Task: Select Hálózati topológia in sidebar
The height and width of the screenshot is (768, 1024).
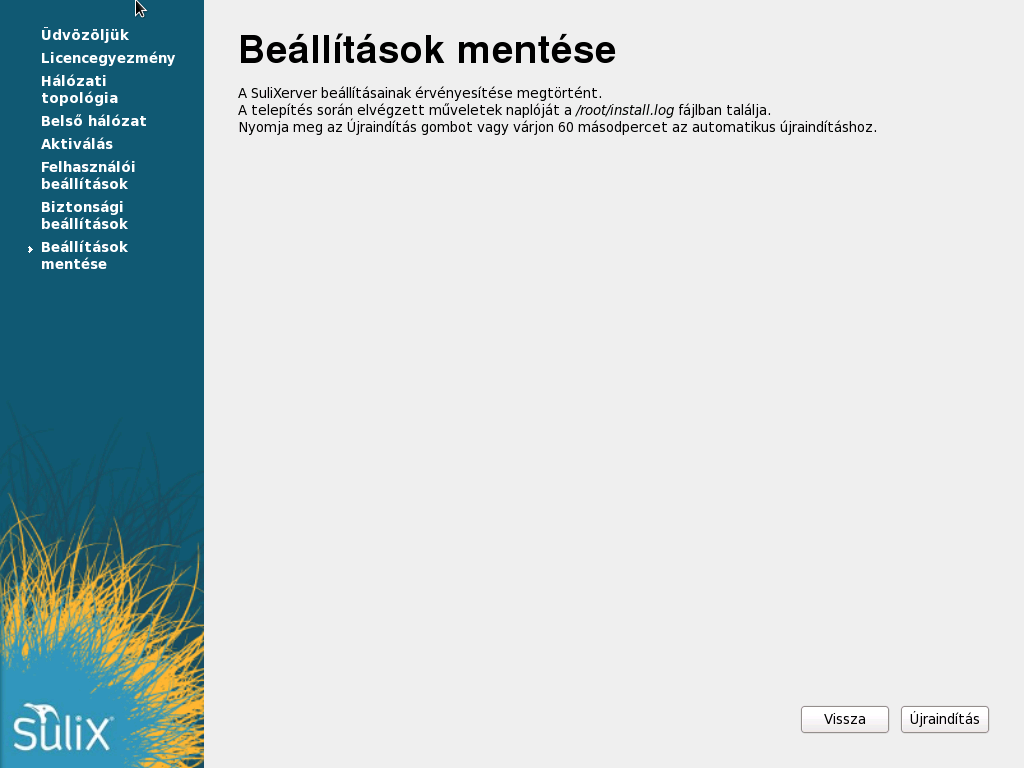Action: click(80, 89)
